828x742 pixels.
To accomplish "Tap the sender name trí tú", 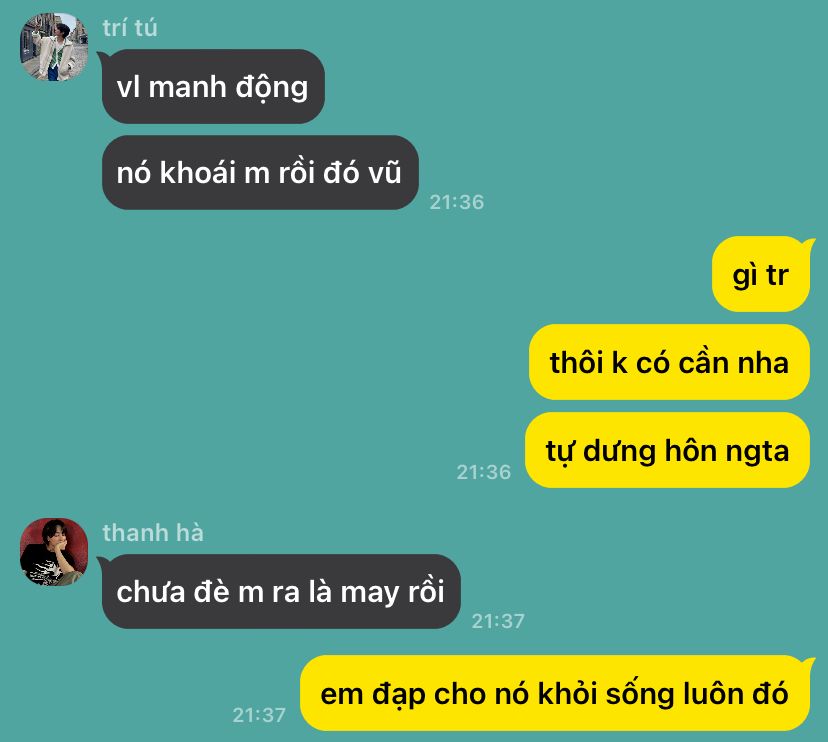I will 130,28.
